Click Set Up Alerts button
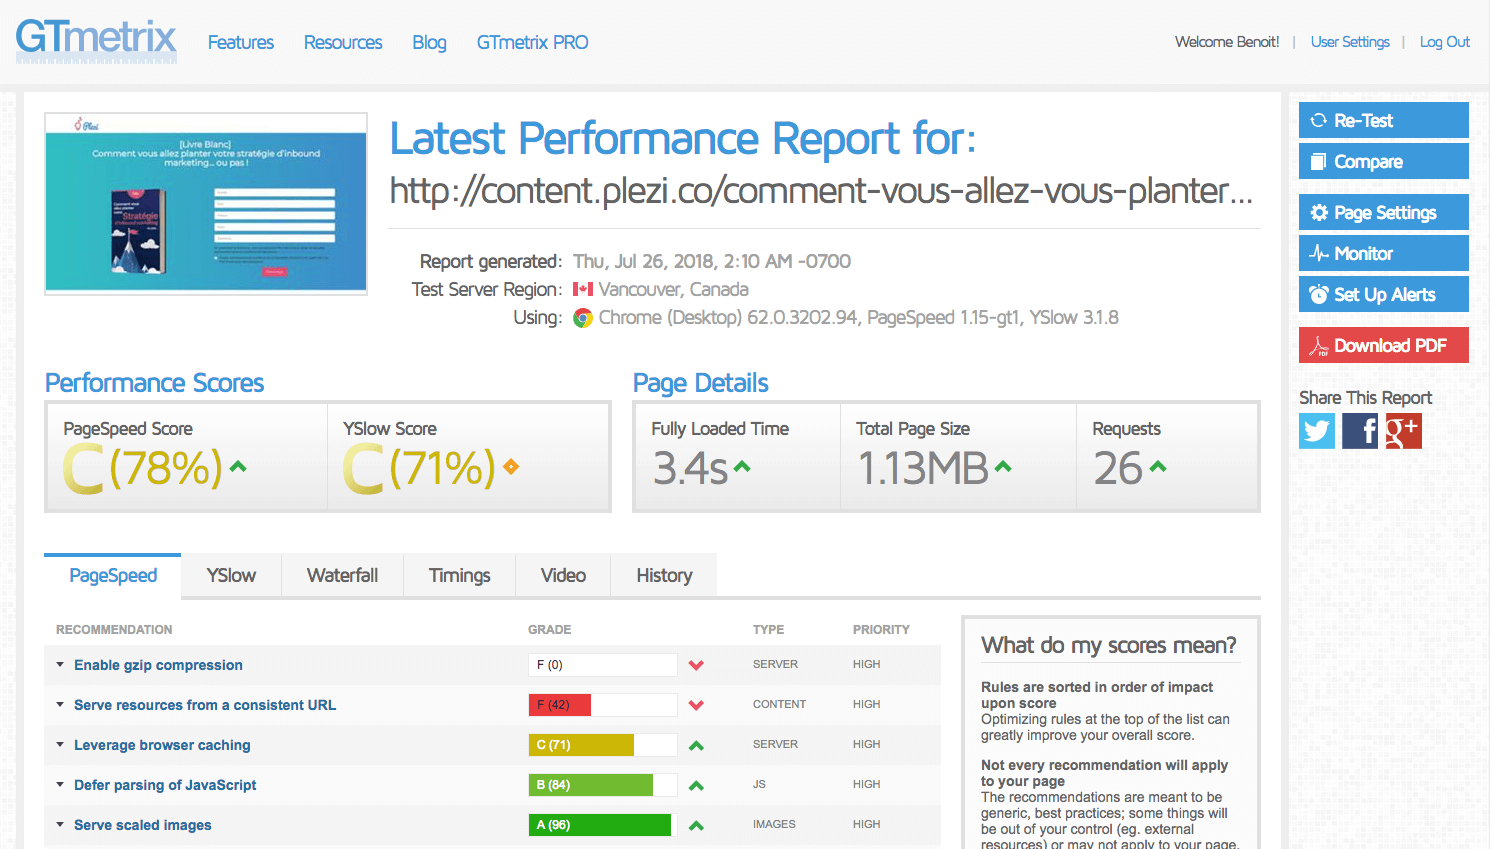The width and height of the screenshot is (1490, 849). click(x=1384, y=294)
